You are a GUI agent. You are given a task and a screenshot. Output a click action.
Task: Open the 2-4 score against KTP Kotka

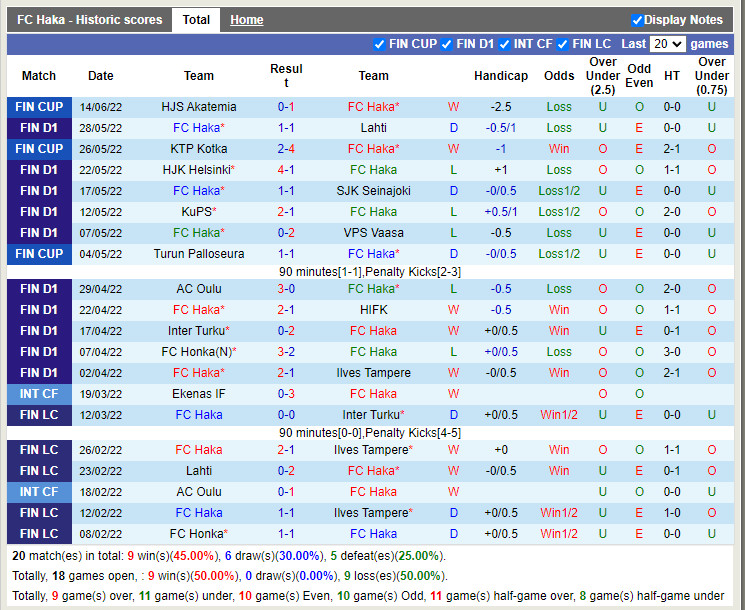click(x=286, y=149)
